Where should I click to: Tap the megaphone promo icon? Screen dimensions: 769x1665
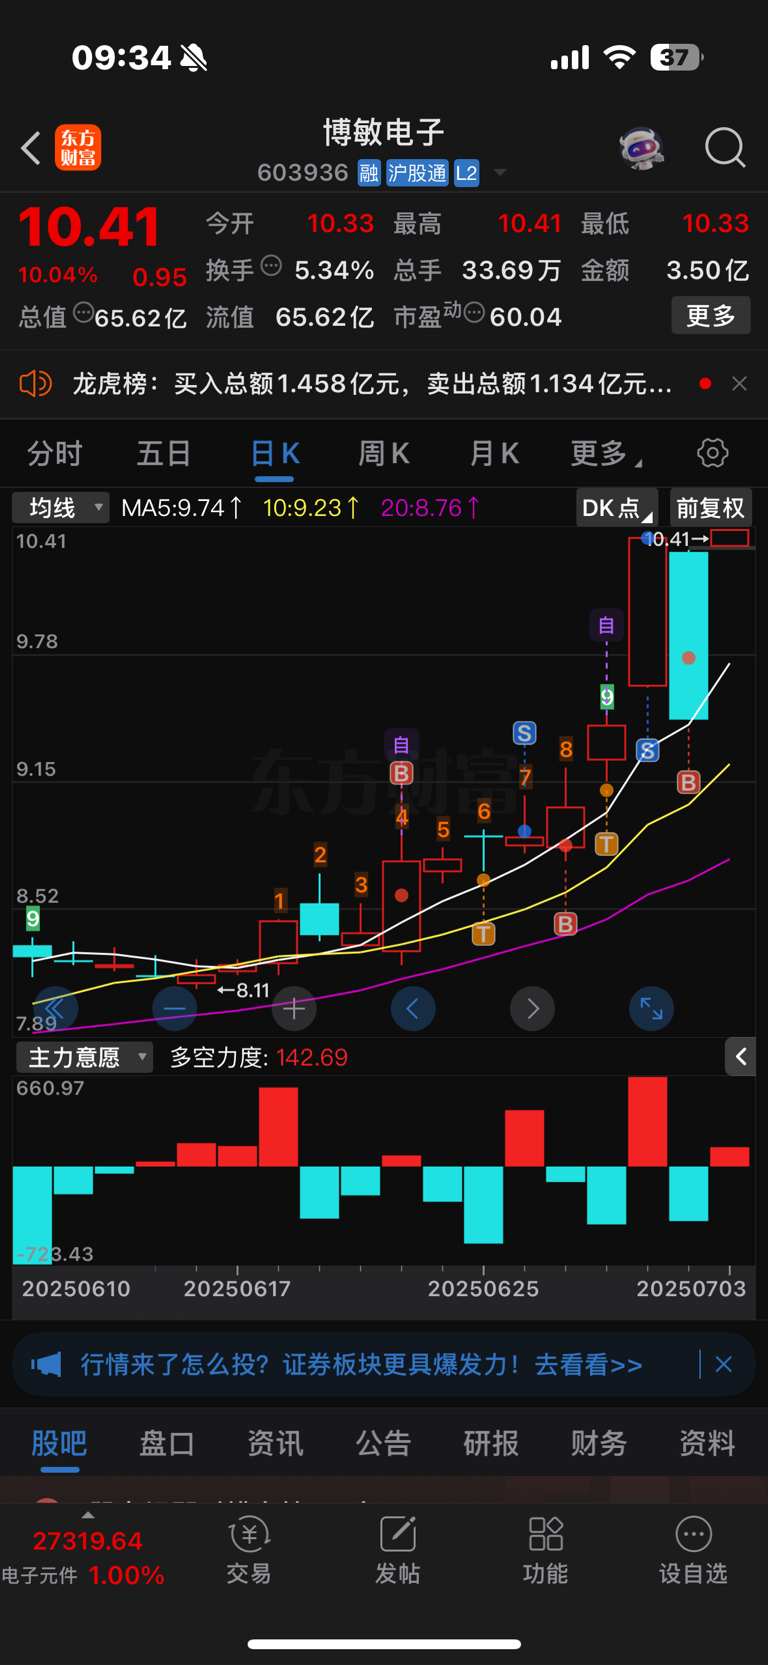(46, 1364)
